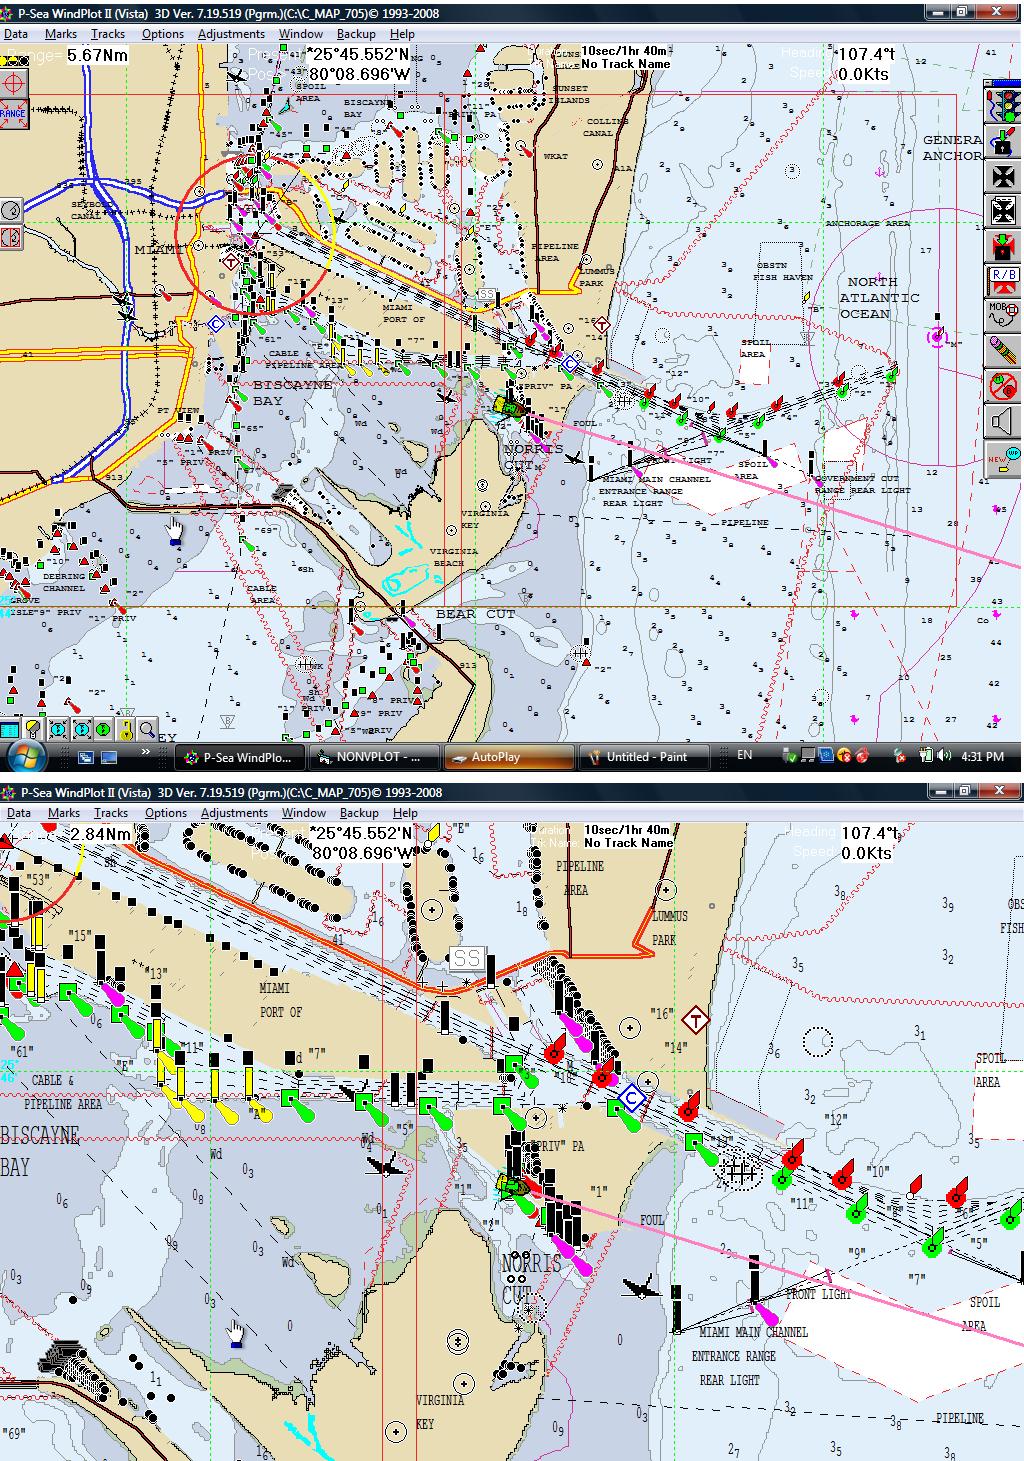Screen dimensions: 1024x1461
Task: Click the RANGE zoom button
Action: pyautogui.click(x=14, y=113)
